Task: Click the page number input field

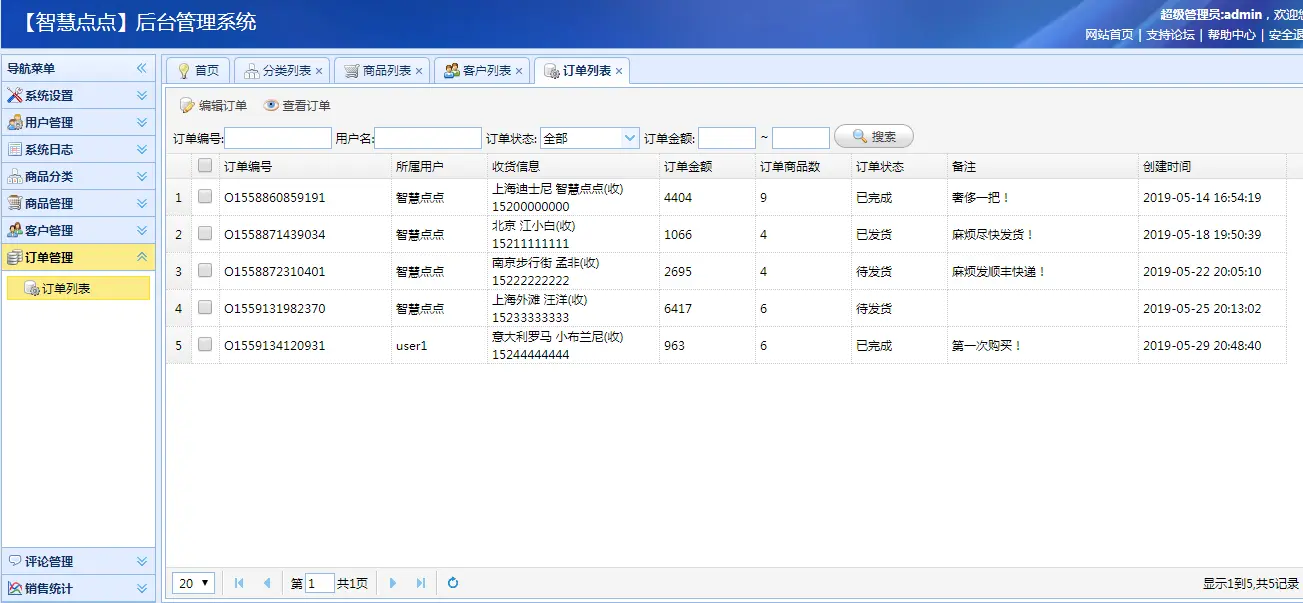Action: (320, 583)
